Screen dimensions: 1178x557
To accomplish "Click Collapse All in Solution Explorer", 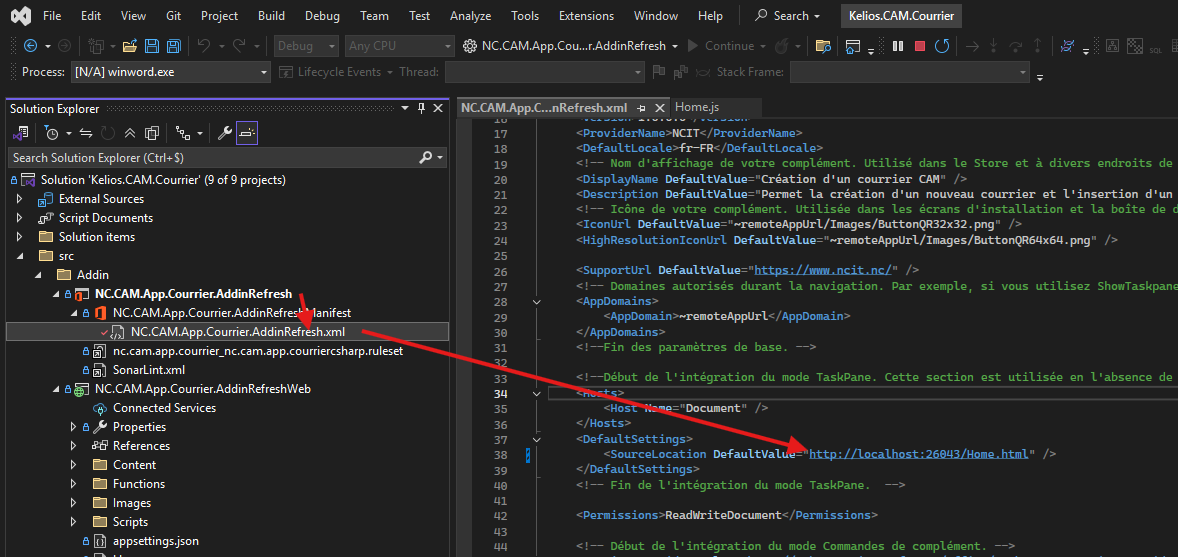I will (x=130, y=133).
